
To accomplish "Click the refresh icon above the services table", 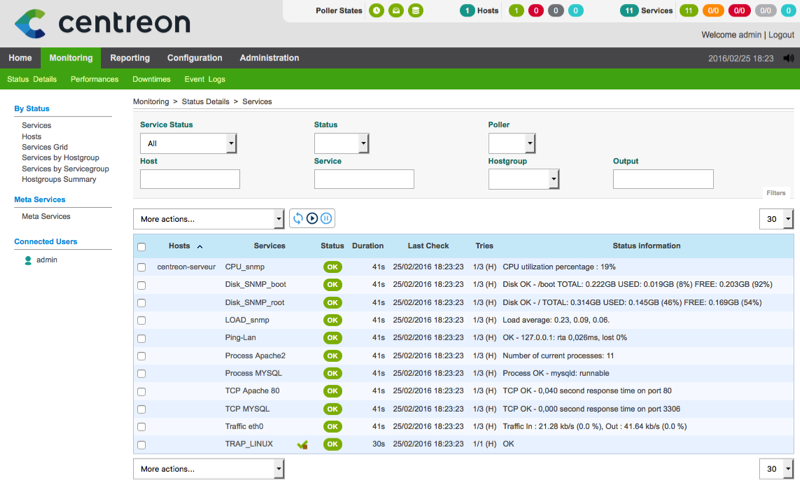I will click(297, 218).
